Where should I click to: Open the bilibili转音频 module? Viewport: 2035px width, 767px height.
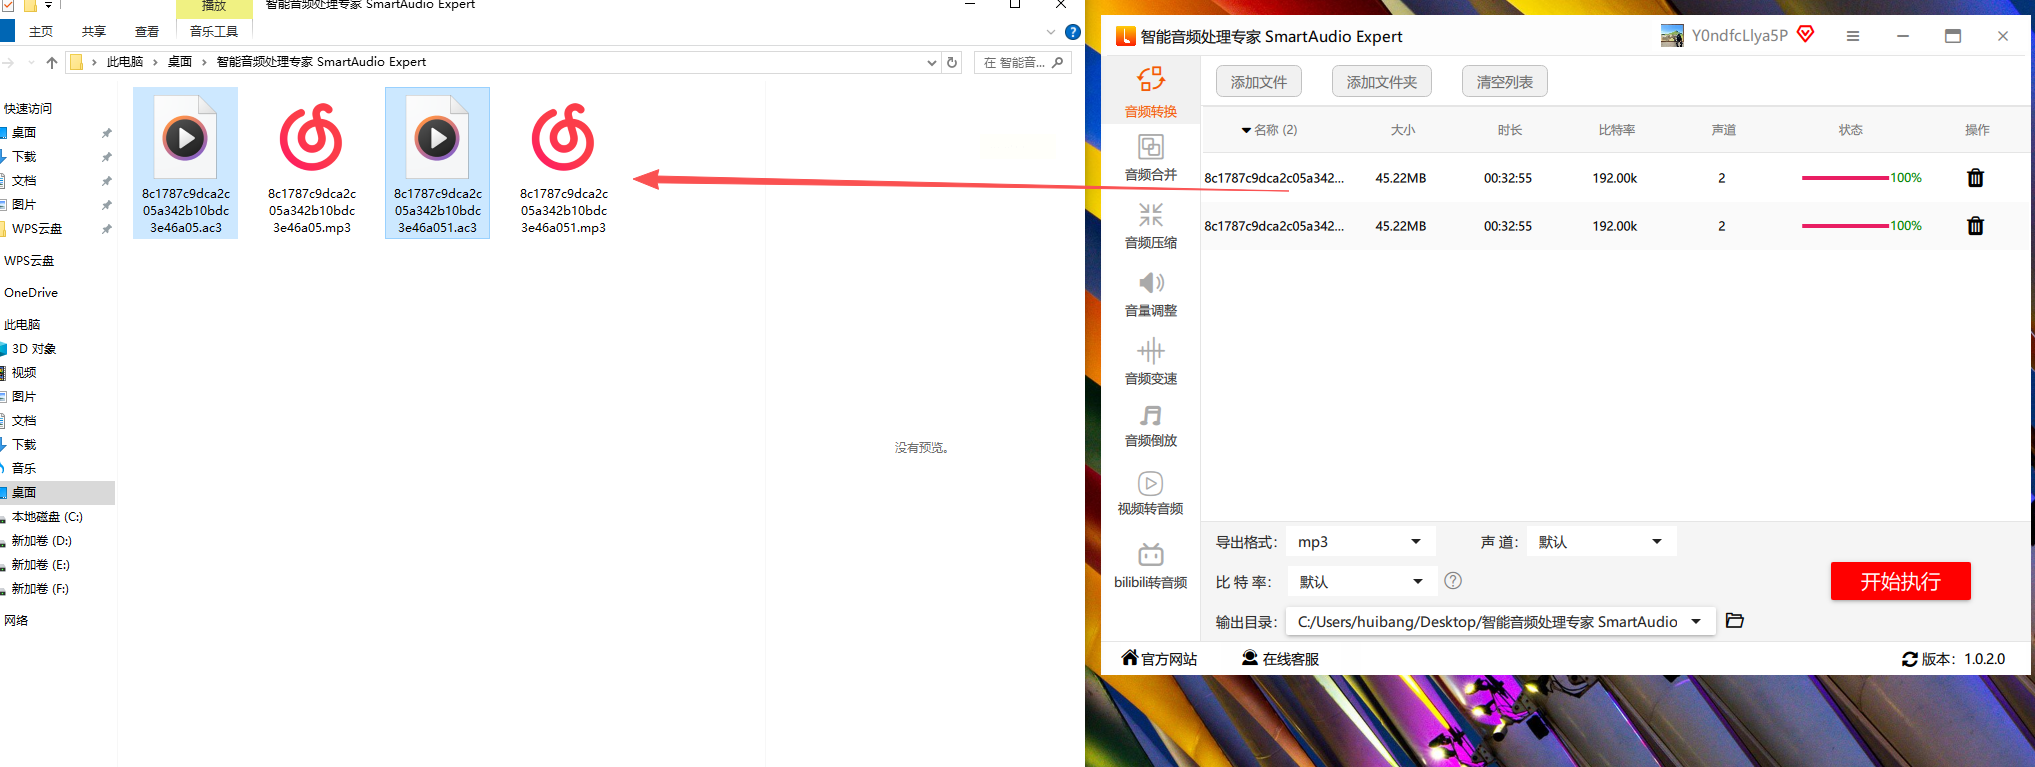point(1151,566)
